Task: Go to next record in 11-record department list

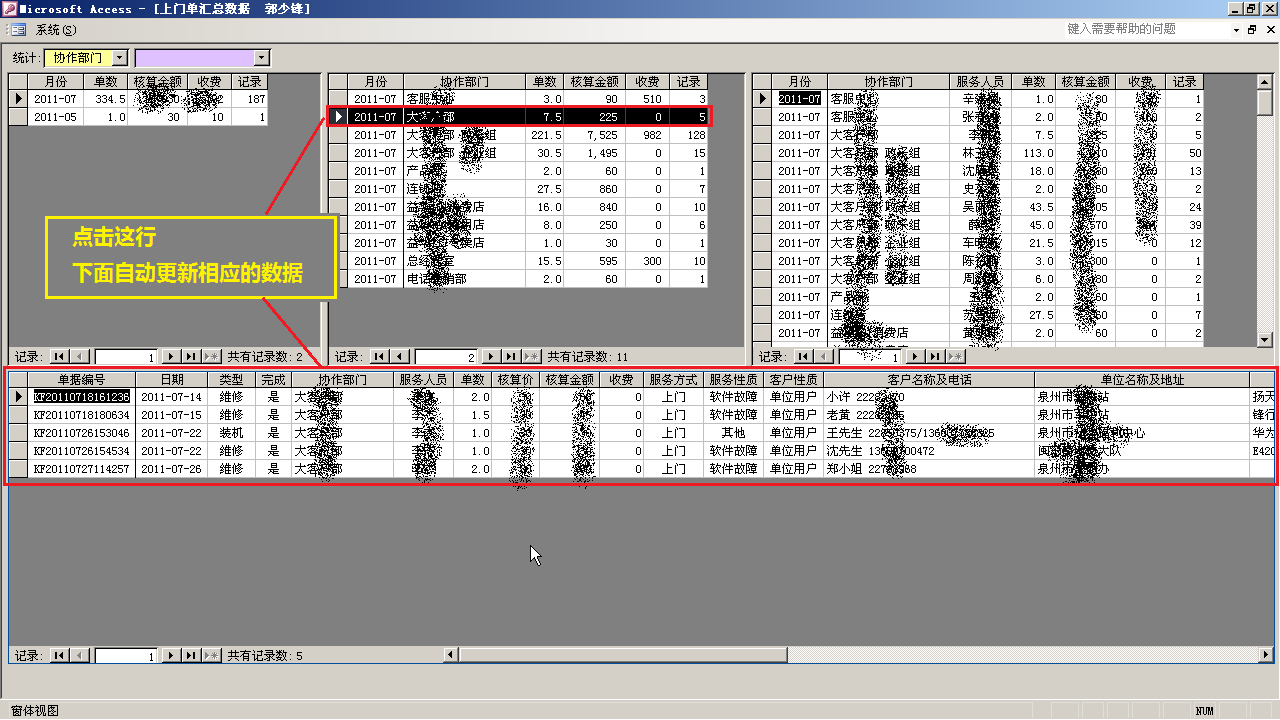Action: (x=491, y=356)
